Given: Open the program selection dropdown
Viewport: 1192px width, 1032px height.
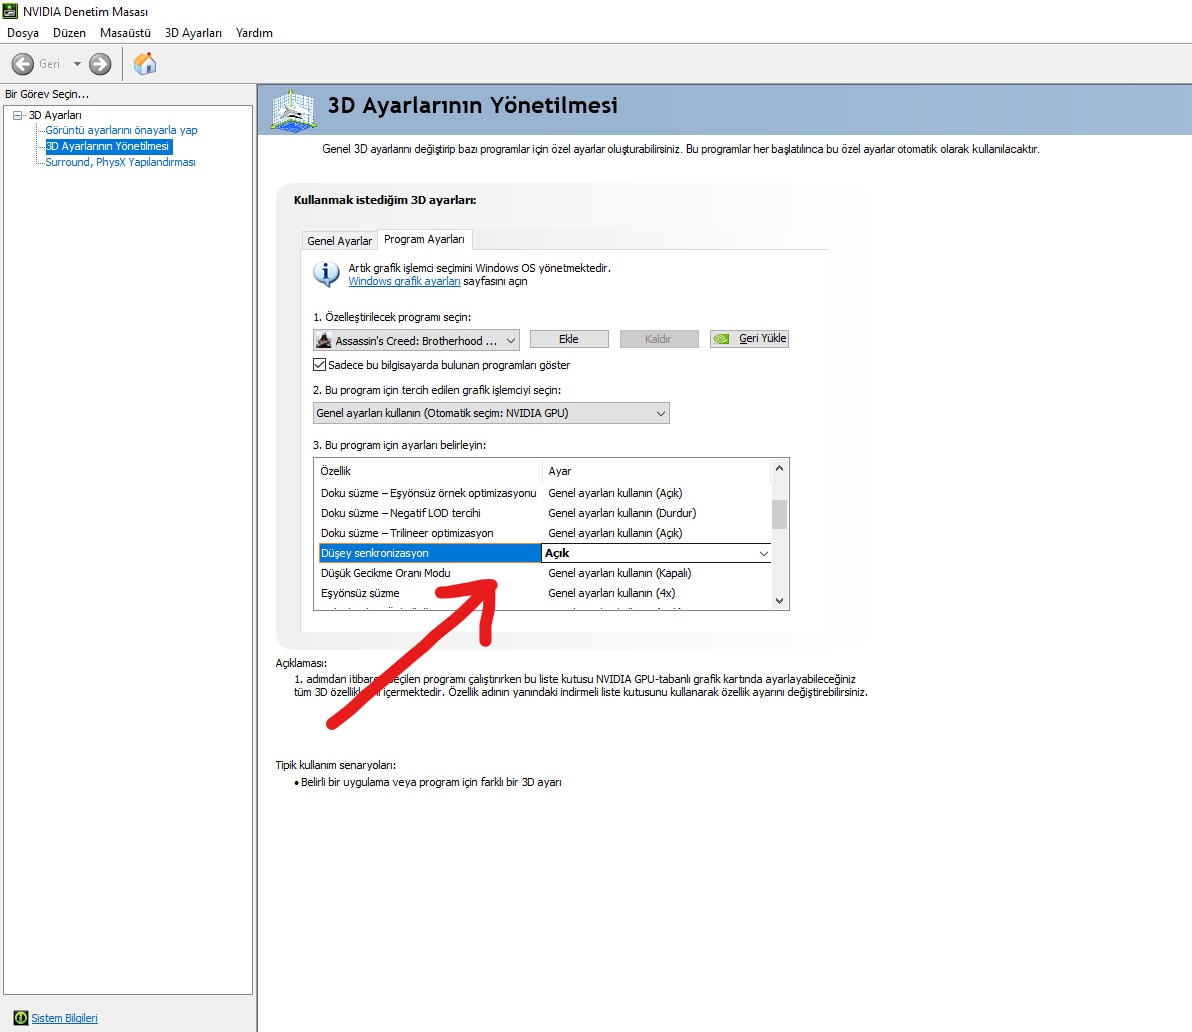Looking at the screenshot, I should point(416,340).
